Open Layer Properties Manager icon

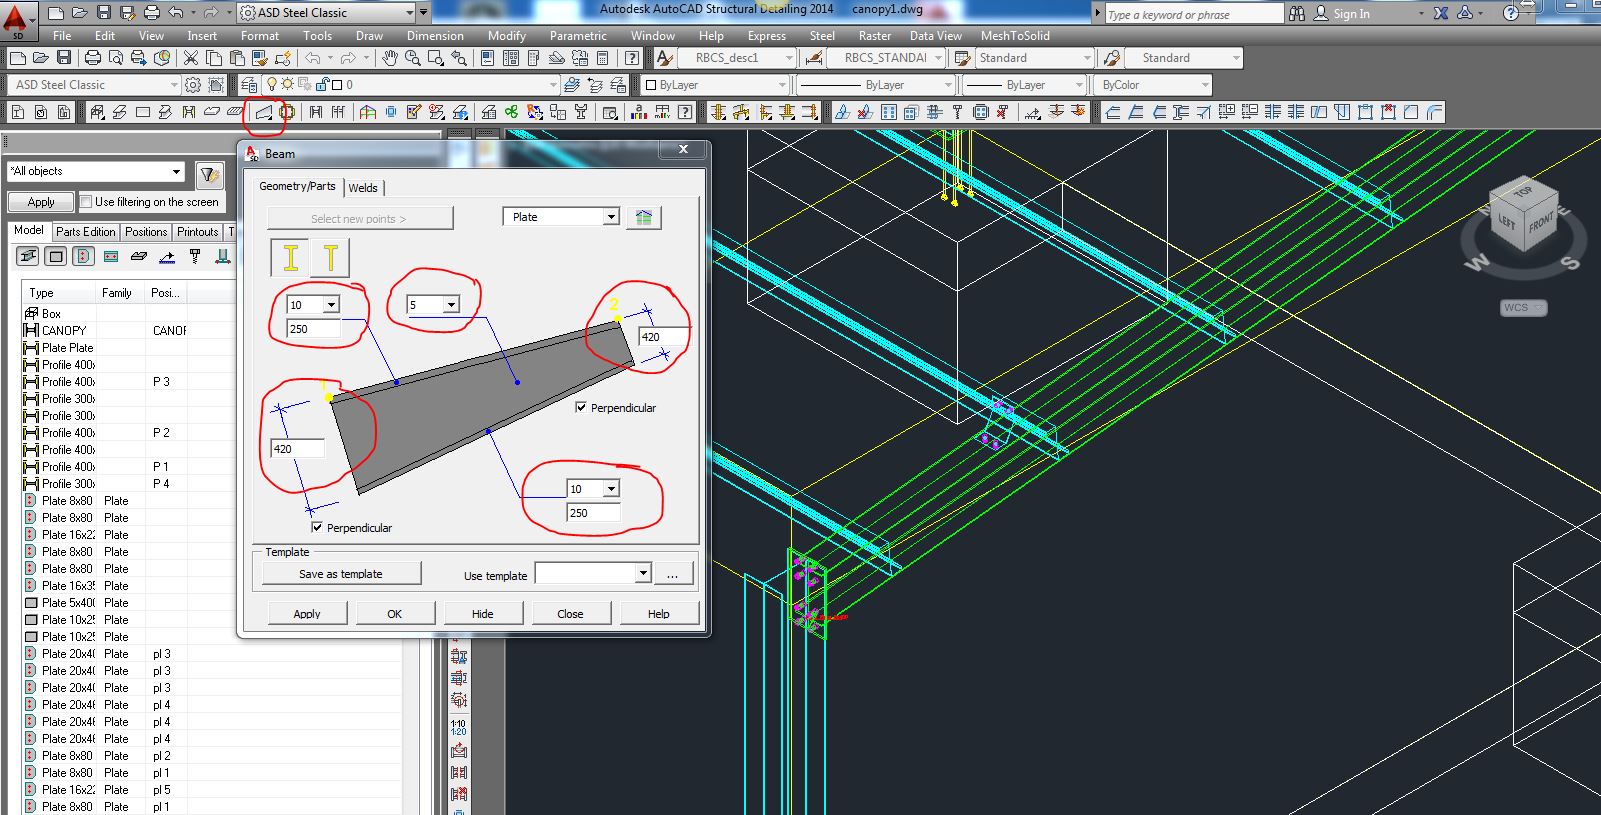[249, 85]
